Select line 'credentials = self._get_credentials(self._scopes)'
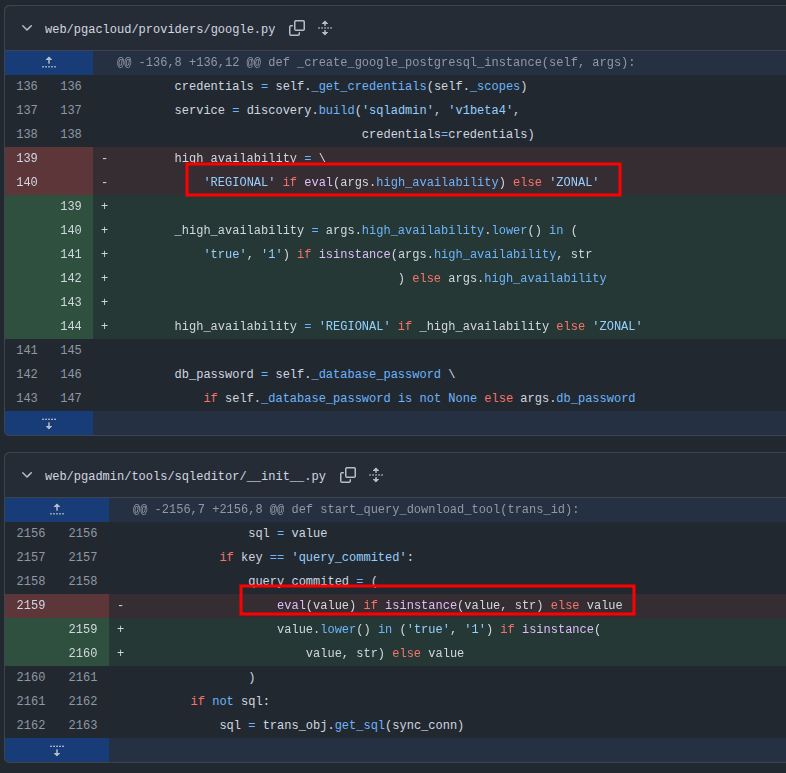786x773 pixels. (350, 86)
